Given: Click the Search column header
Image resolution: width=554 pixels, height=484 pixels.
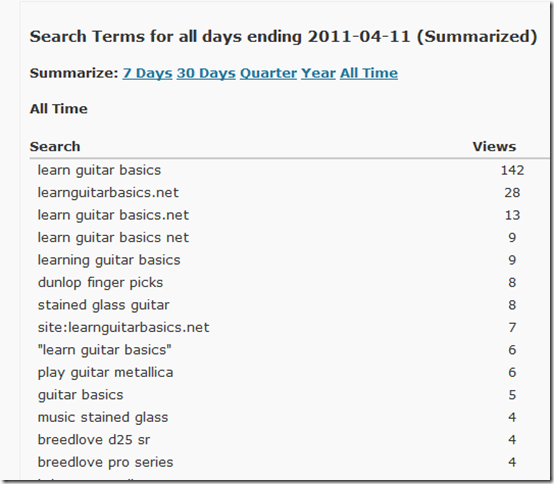Looking at the screenshot, I should click(55, 146).
